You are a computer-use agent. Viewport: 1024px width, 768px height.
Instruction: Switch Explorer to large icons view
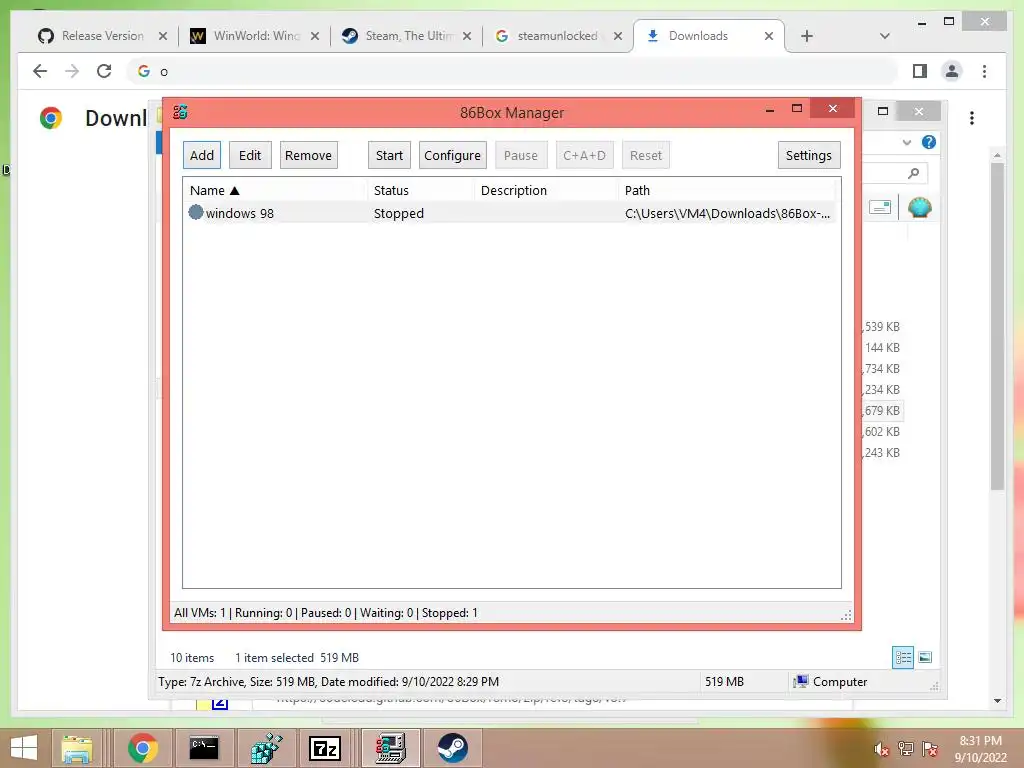925,657
